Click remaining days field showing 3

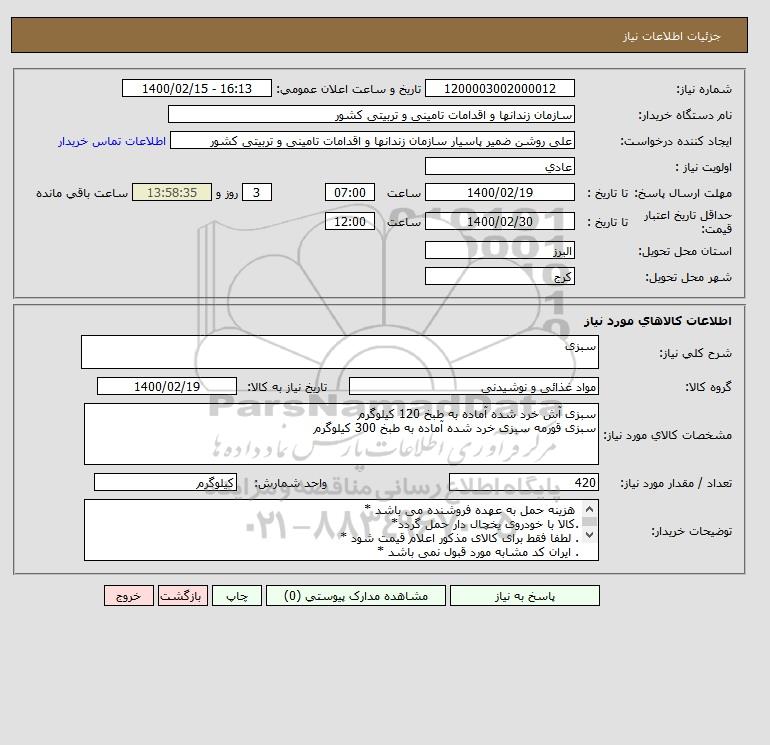[x=256, y=193]
